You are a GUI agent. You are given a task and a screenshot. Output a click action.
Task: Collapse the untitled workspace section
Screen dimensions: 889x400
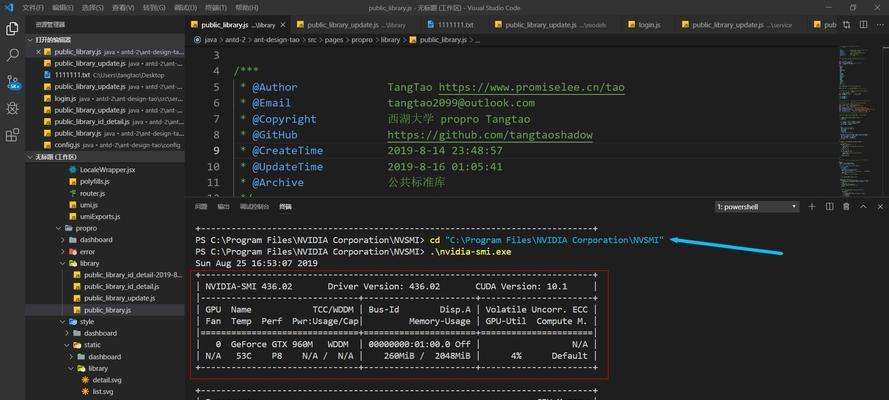click(31, 157)
